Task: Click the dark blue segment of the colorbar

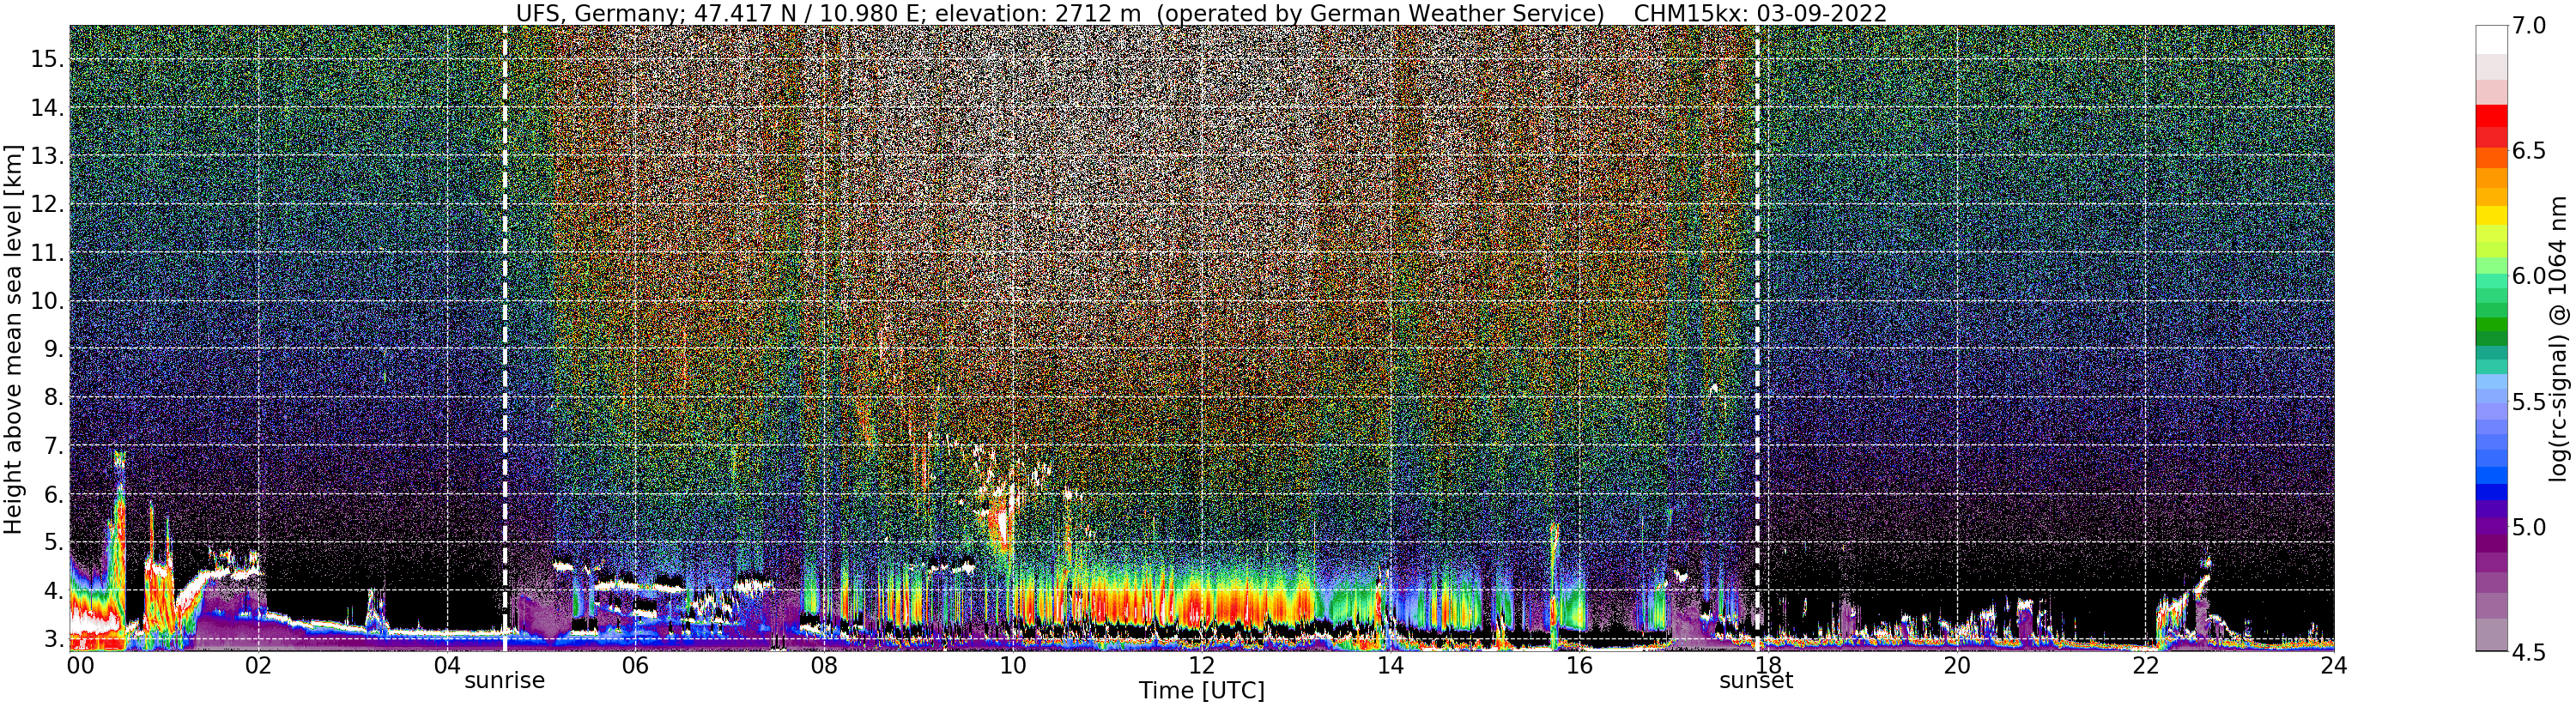Action: coord(2491,492)
